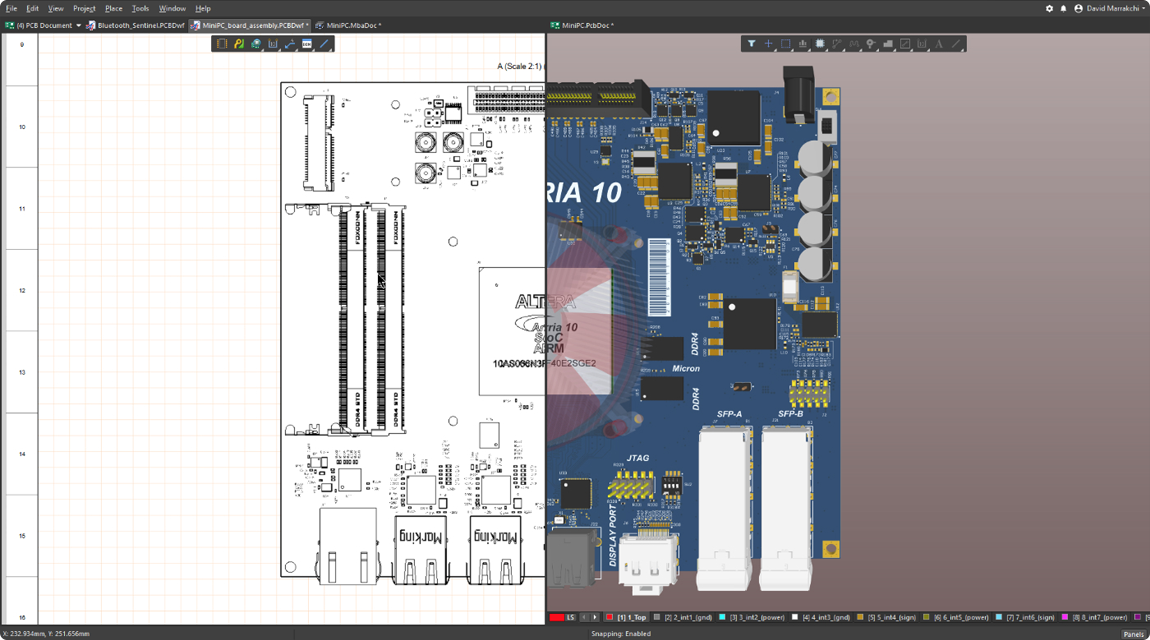Open the Place menu
The image size is (1150, 640).
click(114, 8)
